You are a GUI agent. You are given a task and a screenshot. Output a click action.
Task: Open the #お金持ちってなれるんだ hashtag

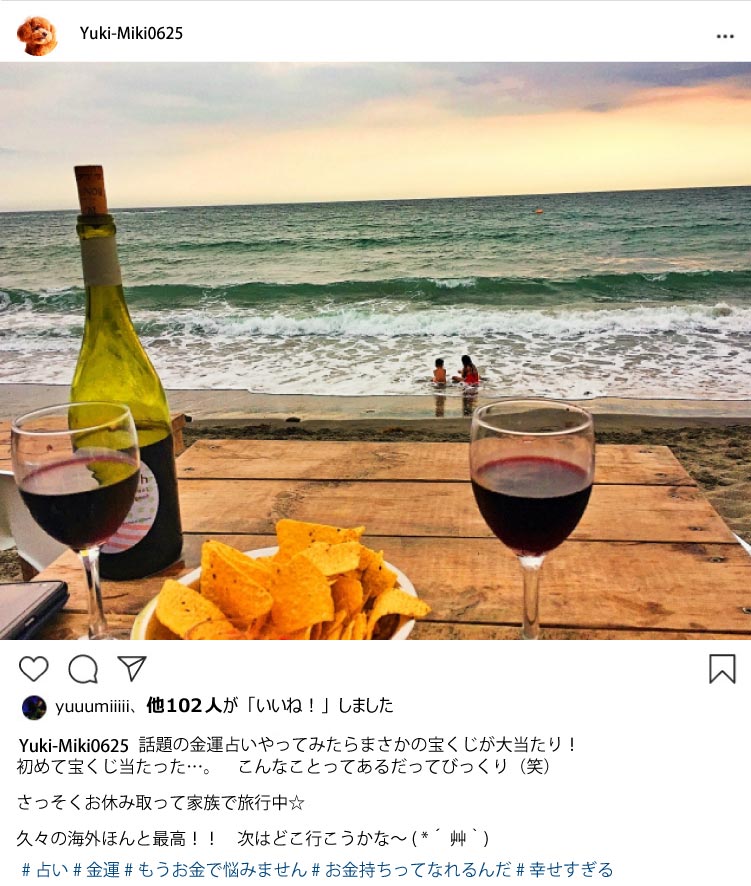tap(411, 870)
